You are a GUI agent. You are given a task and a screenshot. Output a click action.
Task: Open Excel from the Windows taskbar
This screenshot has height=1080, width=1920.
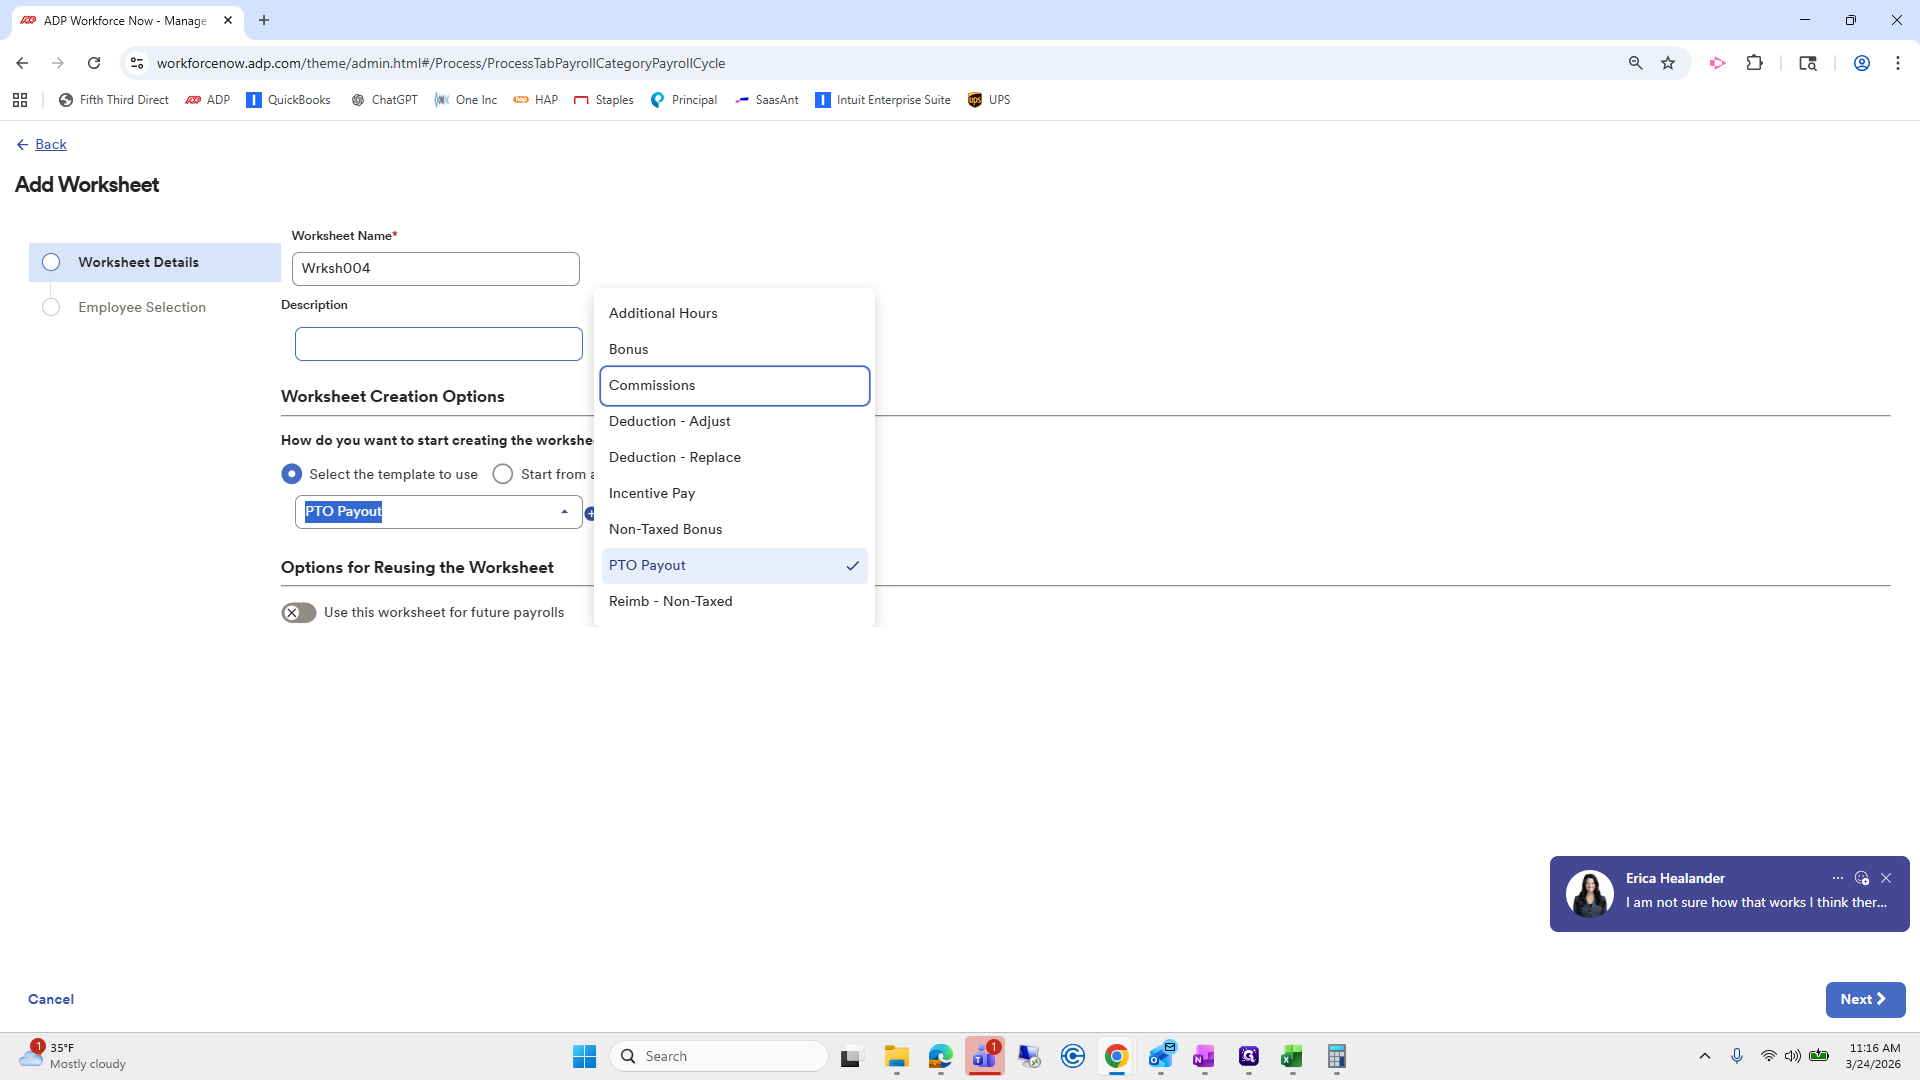(1291, 1056)
